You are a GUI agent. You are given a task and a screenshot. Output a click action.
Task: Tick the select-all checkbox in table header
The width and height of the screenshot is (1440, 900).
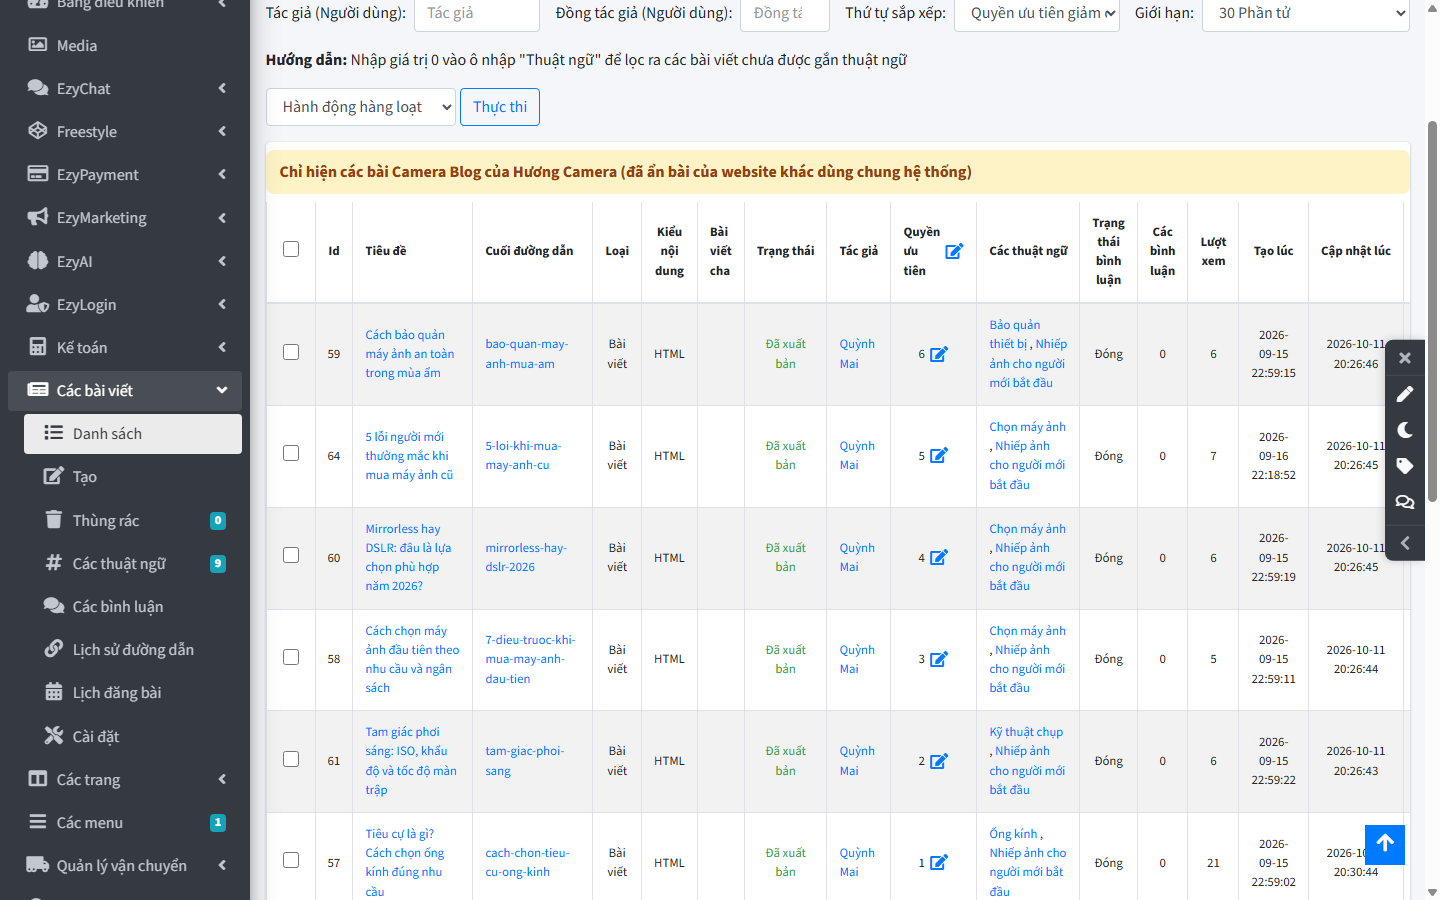291,249
